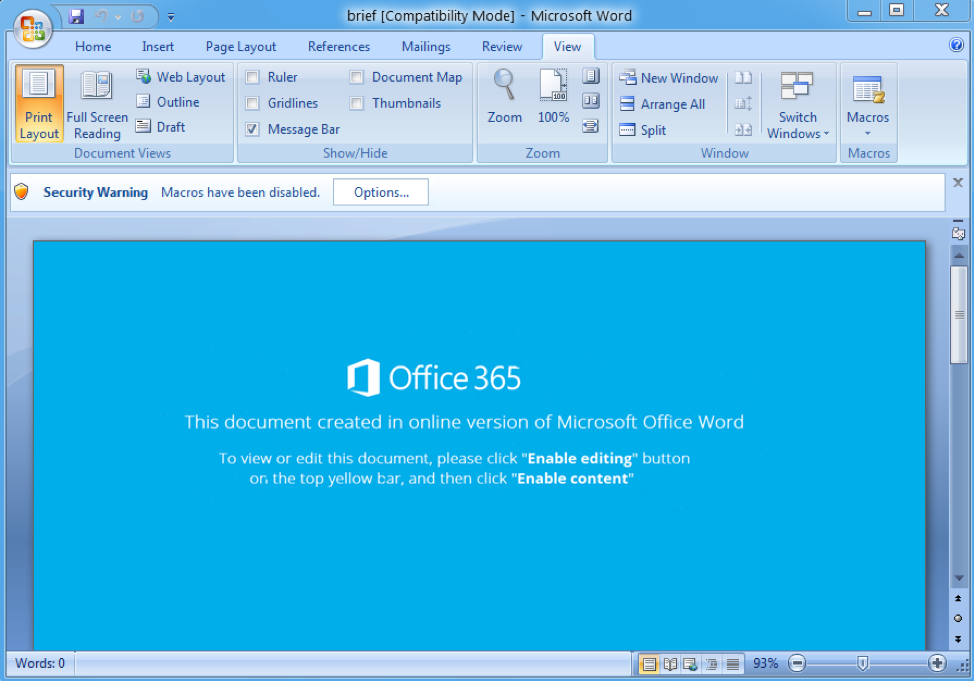Toggle the ruler icon above scrollbar
974x681 pixels.
(958, 233)
